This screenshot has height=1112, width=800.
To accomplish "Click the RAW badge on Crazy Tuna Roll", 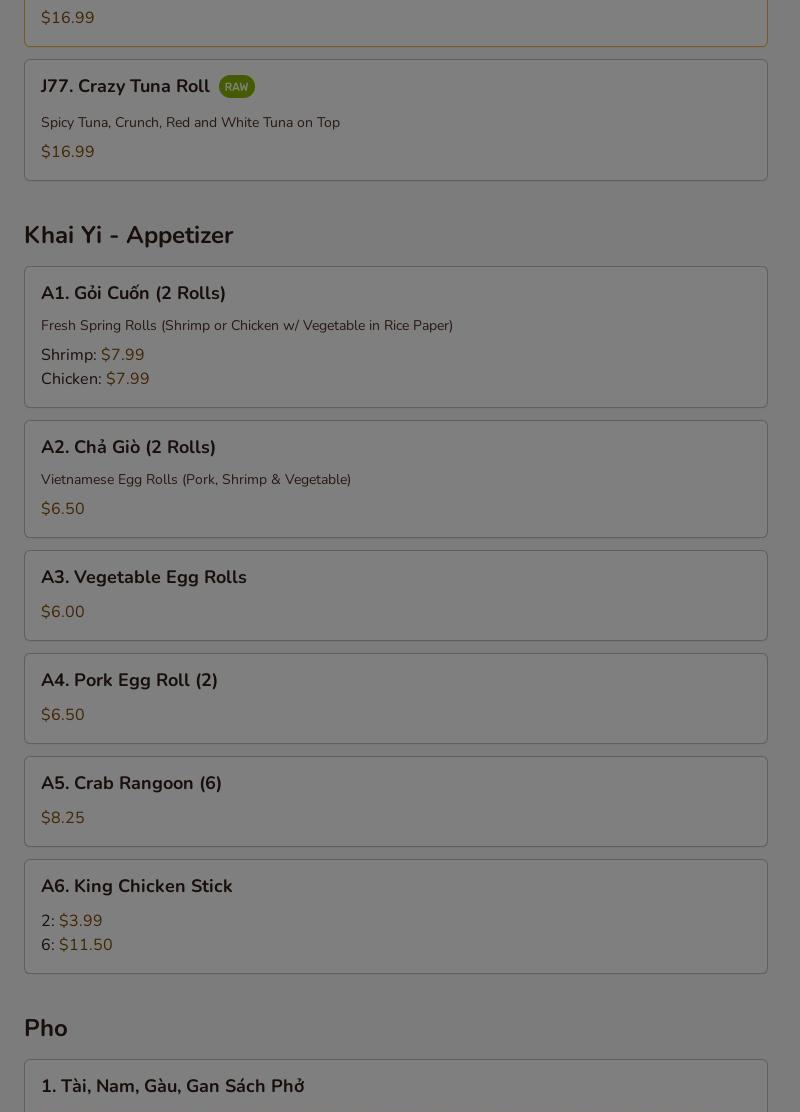I will pyautogui.click(x=236, y=87).
